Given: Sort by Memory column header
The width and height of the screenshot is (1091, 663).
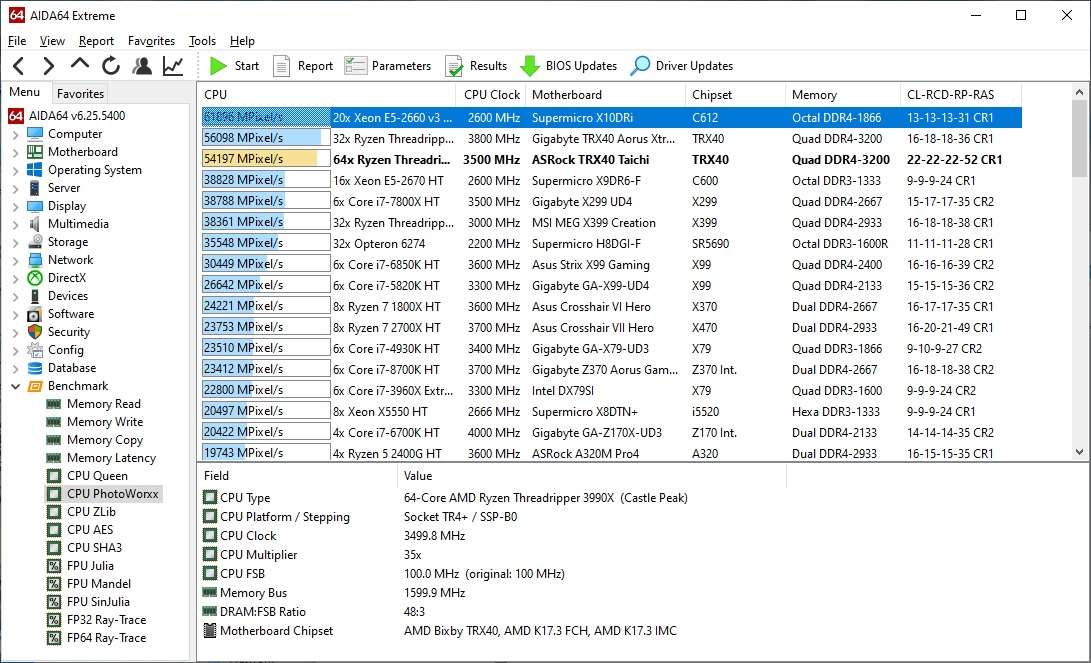Looking at the screenshot, I should click(843, 95).
